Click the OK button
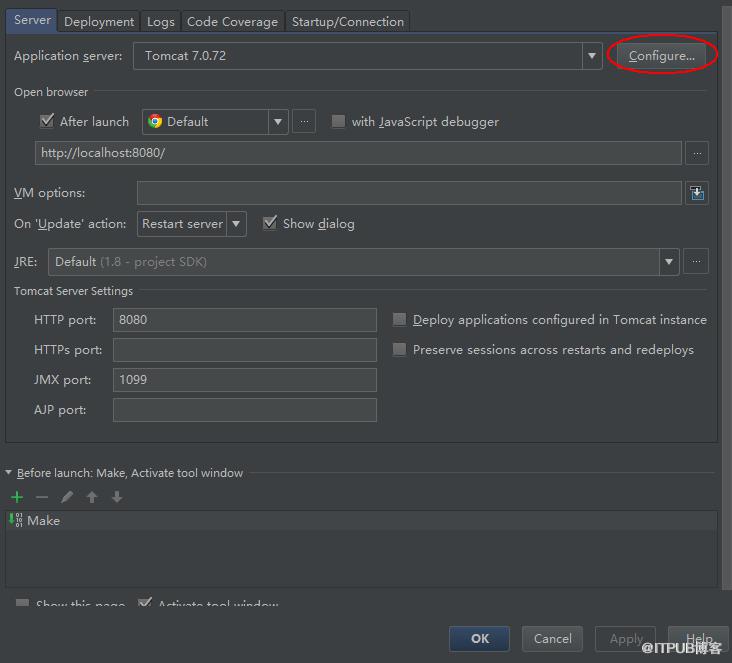This screenshot has width=732, height=663. (x=479, y=638)
